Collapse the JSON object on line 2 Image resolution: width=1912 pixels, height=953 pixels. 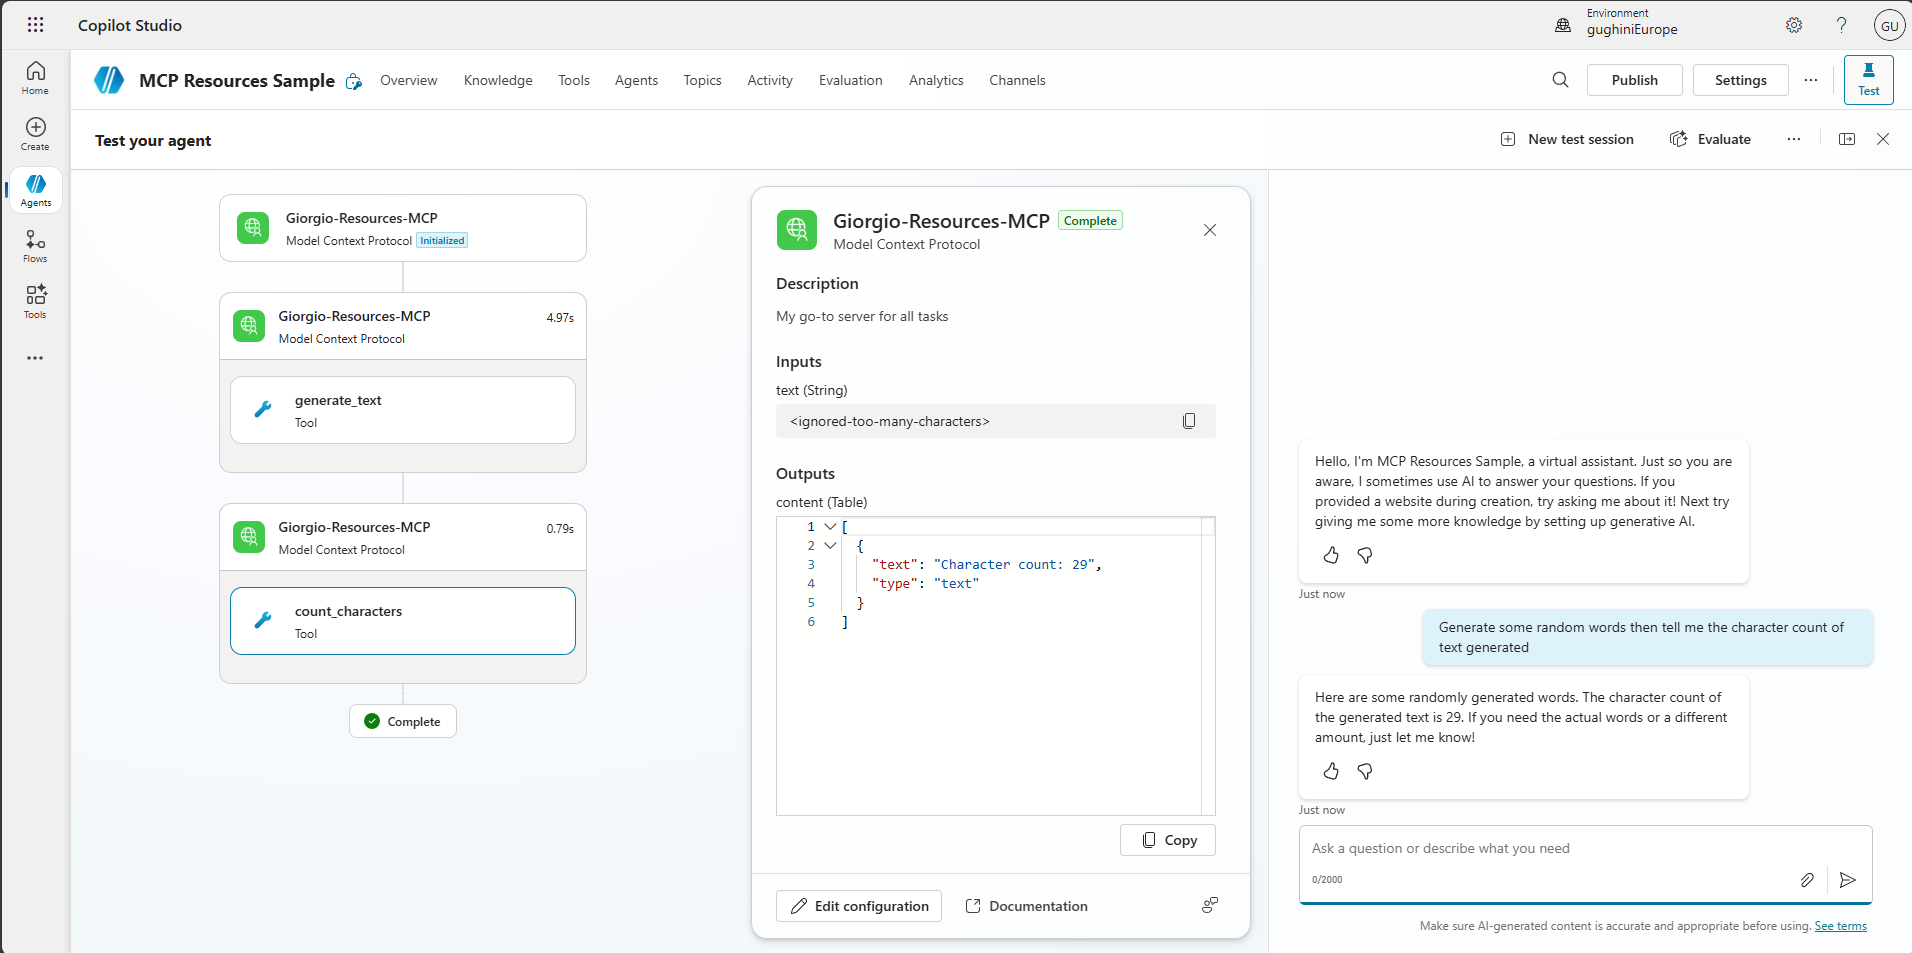click(x=830, y=546)
